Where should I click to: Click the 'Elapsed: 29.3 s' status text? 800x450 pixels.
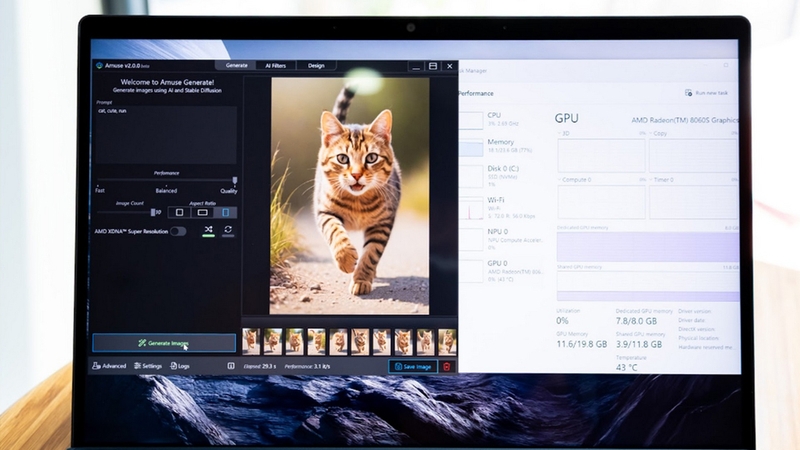260,366
